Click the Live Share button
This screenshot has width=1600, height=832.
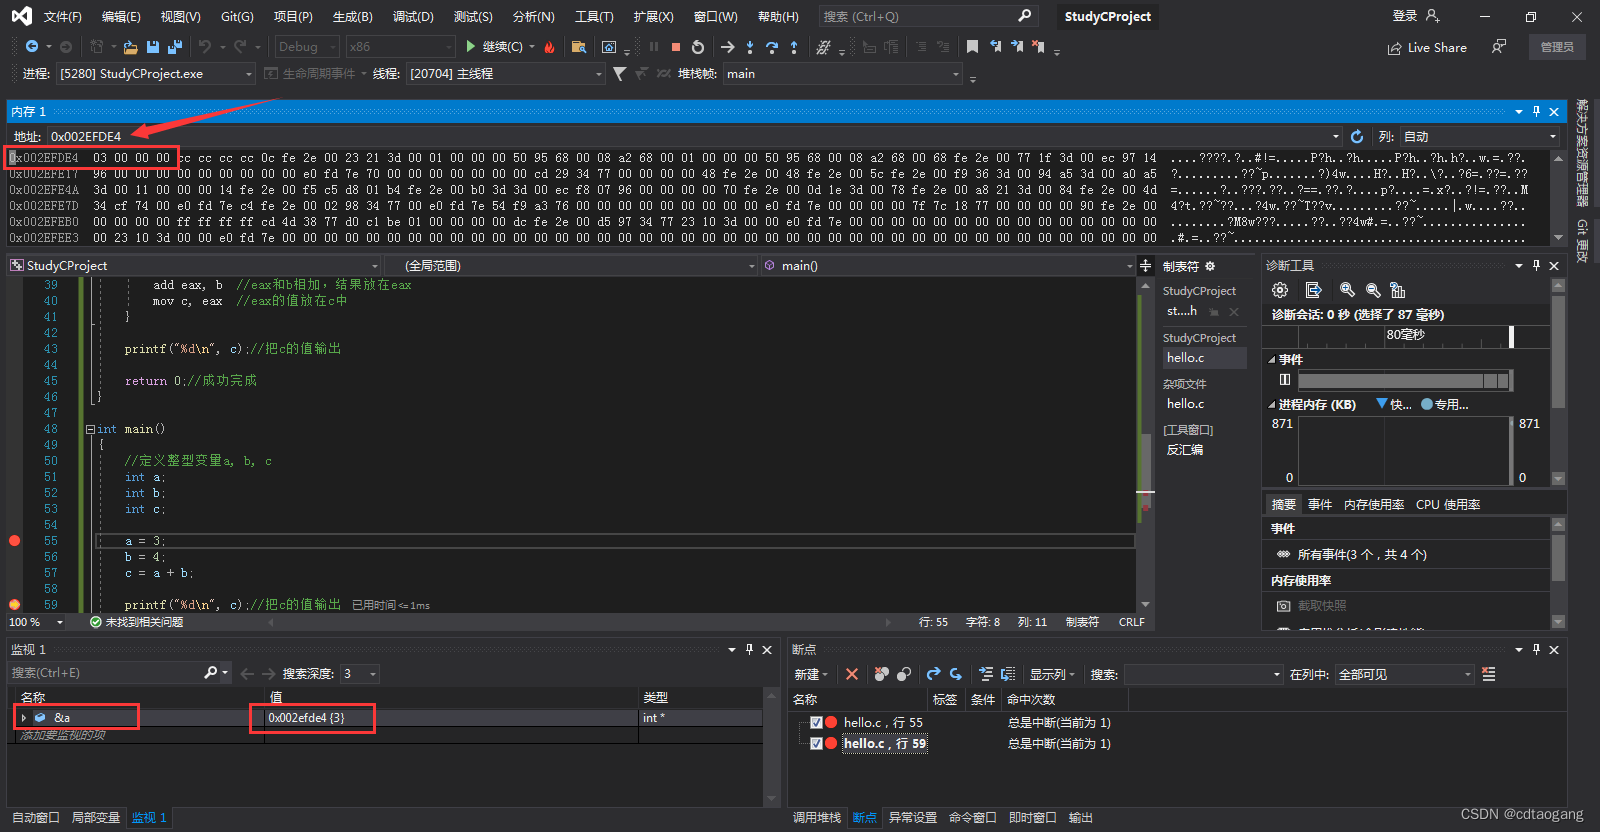coord(1427,47)
